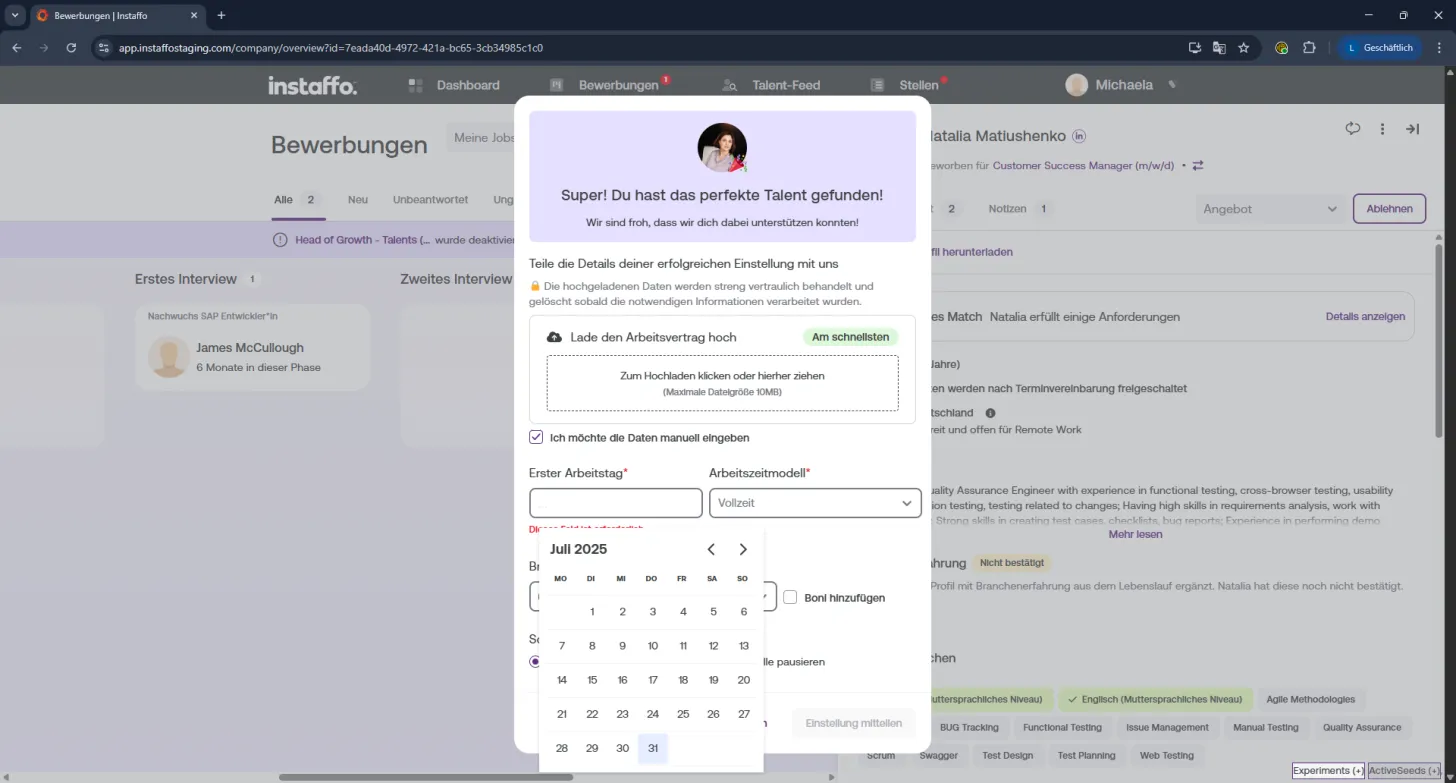Image resolution: width=1456 pixels, height=783 pixels.
Task: Select July 31 in the calendar
Action: click(653, 748)
